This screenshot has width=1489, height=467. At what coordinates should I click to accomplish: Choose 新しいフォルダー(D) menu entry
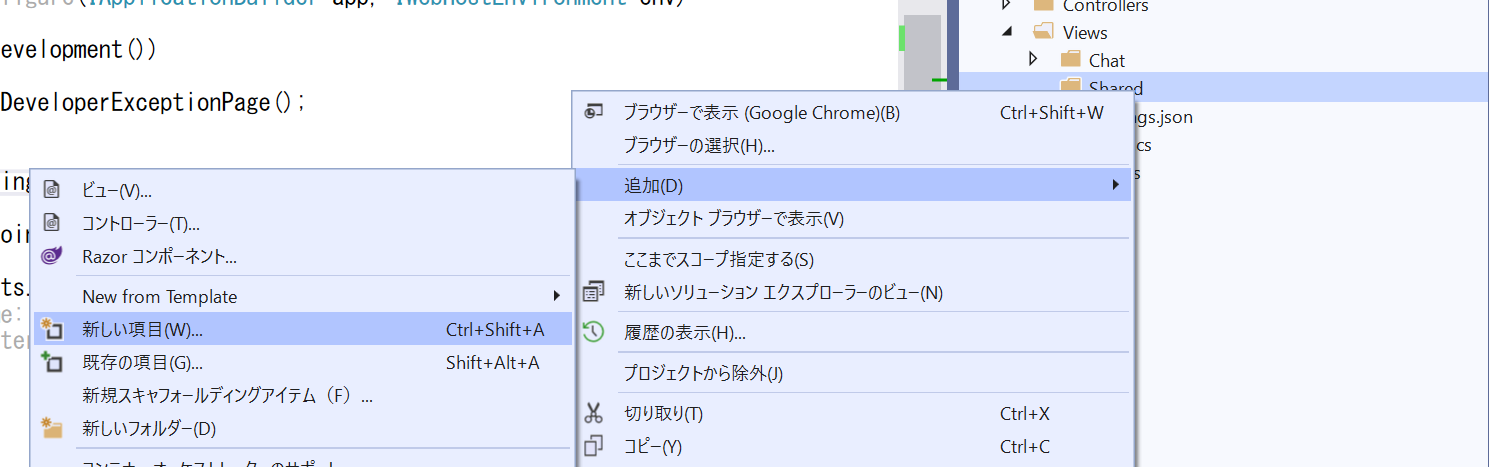click(x=302, y=428)
